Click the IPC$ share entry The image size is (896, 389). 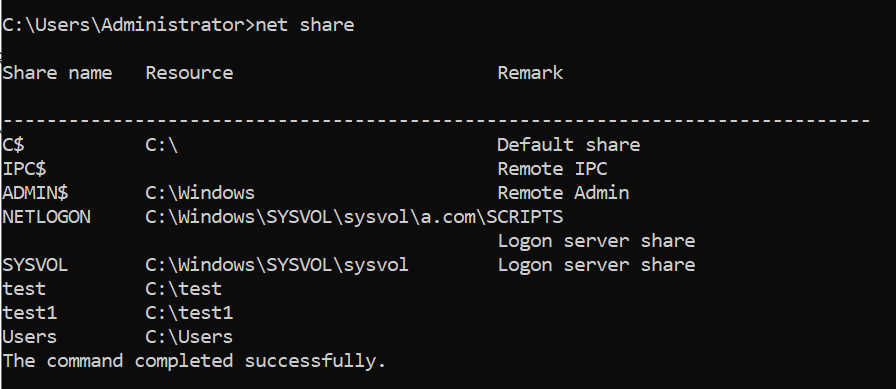25,169
